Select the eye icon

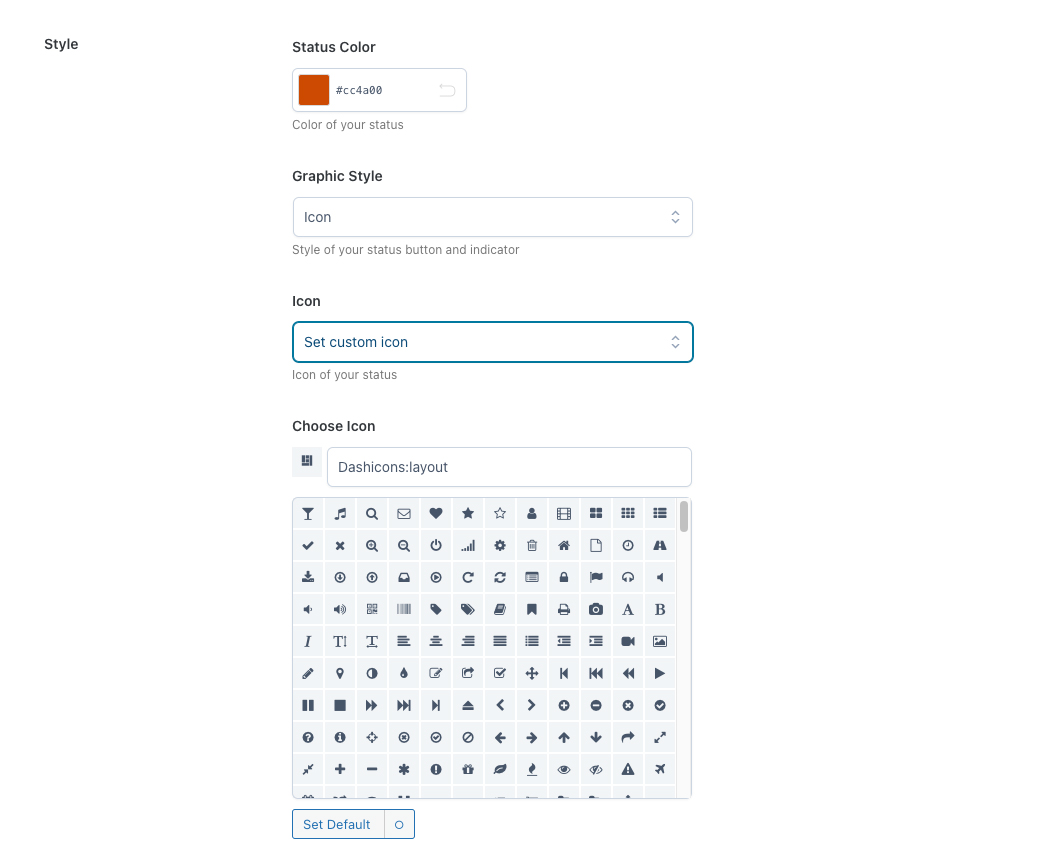coord(564,769)
